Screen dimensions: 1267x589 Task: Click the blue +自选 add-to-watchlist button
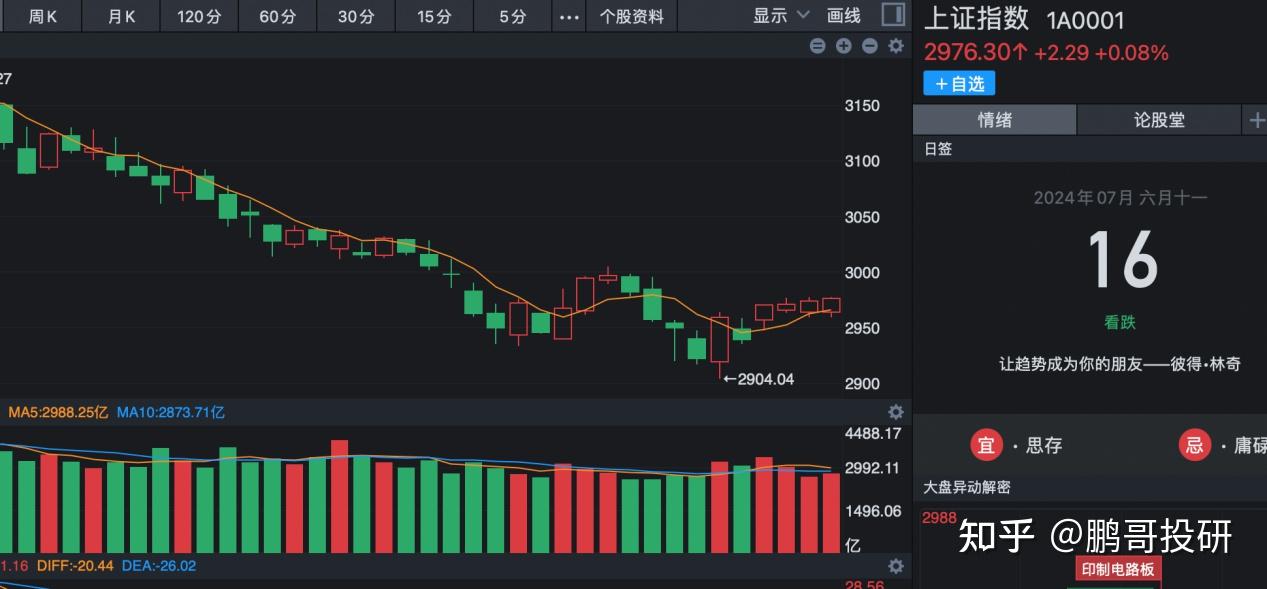(x=958, y=83)
